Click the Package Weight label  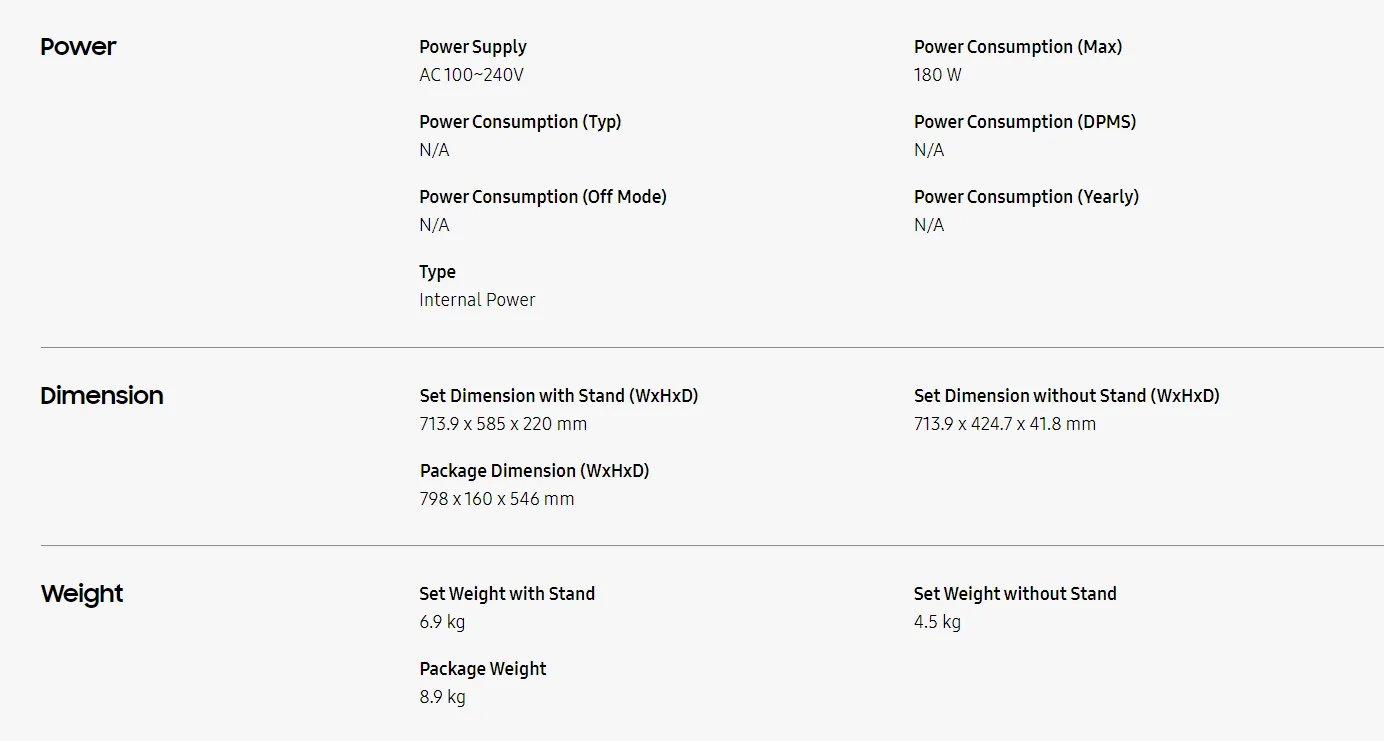pyautogui.click(x=483, y=669)
